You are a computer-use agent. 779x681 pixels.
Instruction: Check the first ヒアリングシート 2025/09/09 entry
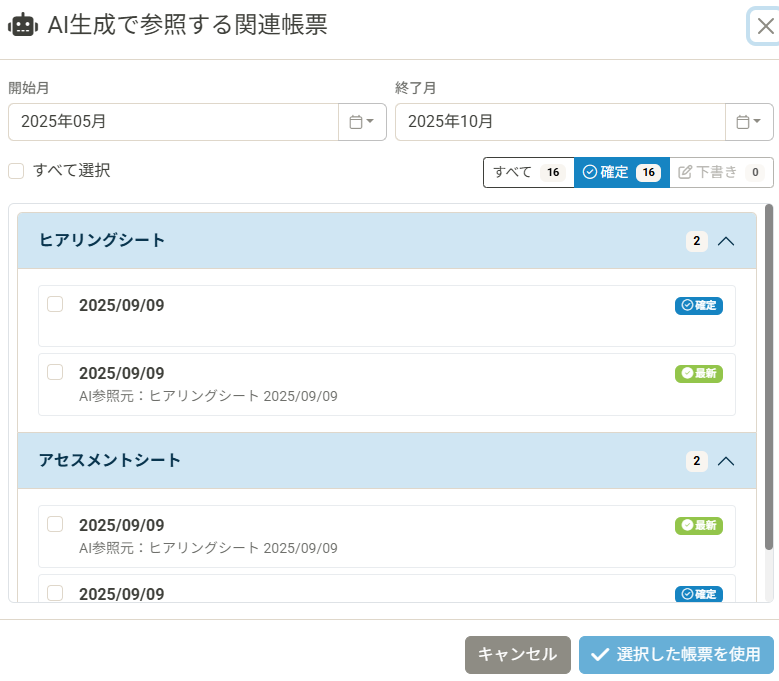click(55, 304)
